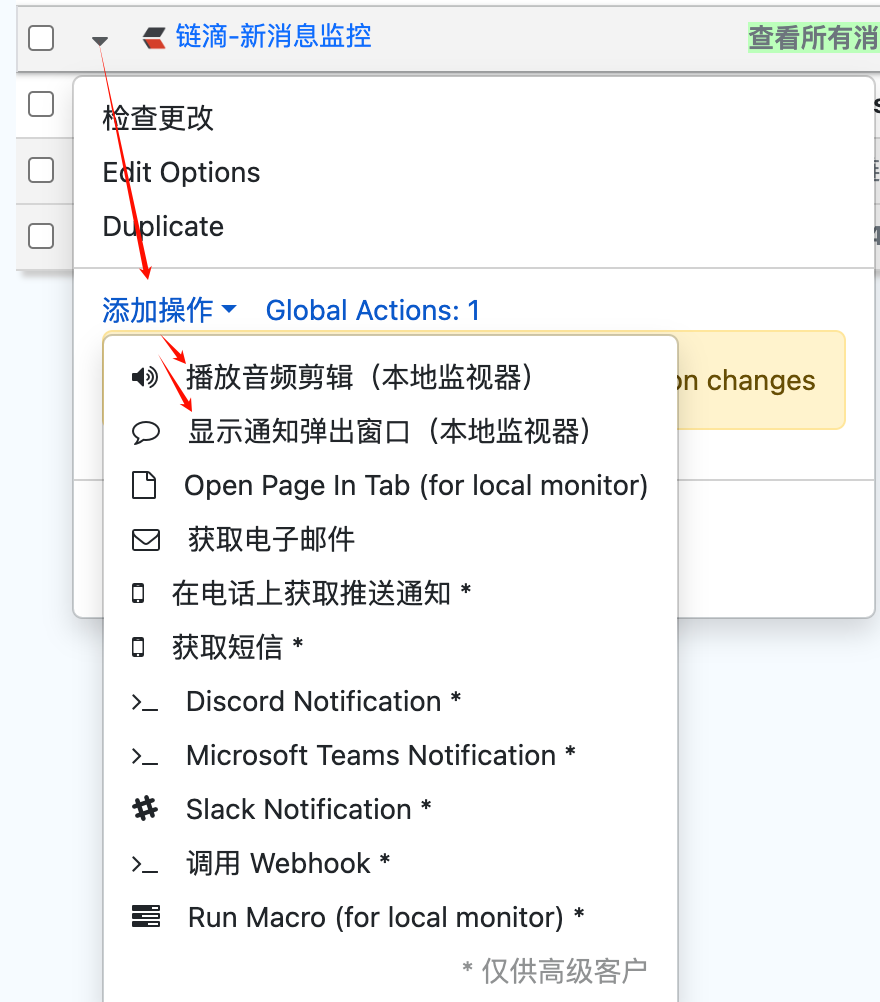Viewport: 880px width, 1002px height.
Task: Tick the checkbox for 链滴-新消息监控 row
Action: coord(41,38)
